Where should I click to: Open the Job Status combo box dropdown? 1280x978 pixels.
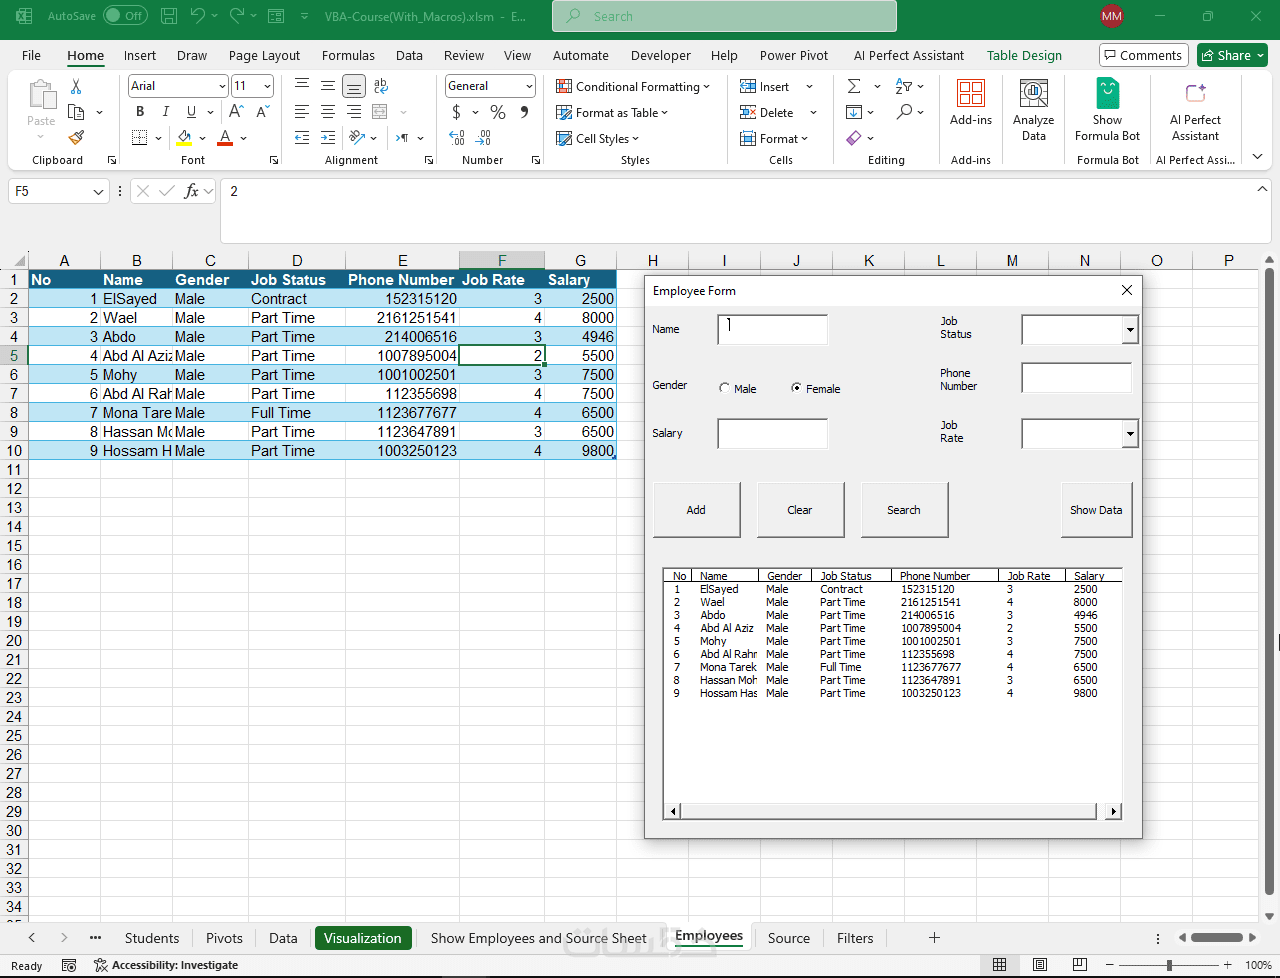pos(1130,329)
